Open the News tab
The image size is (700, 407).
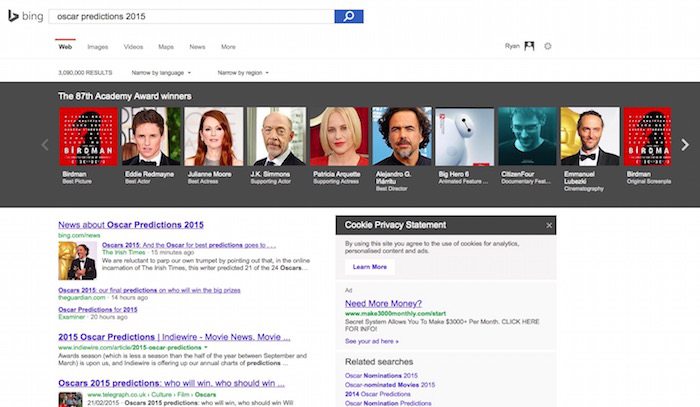coord(197,46)
